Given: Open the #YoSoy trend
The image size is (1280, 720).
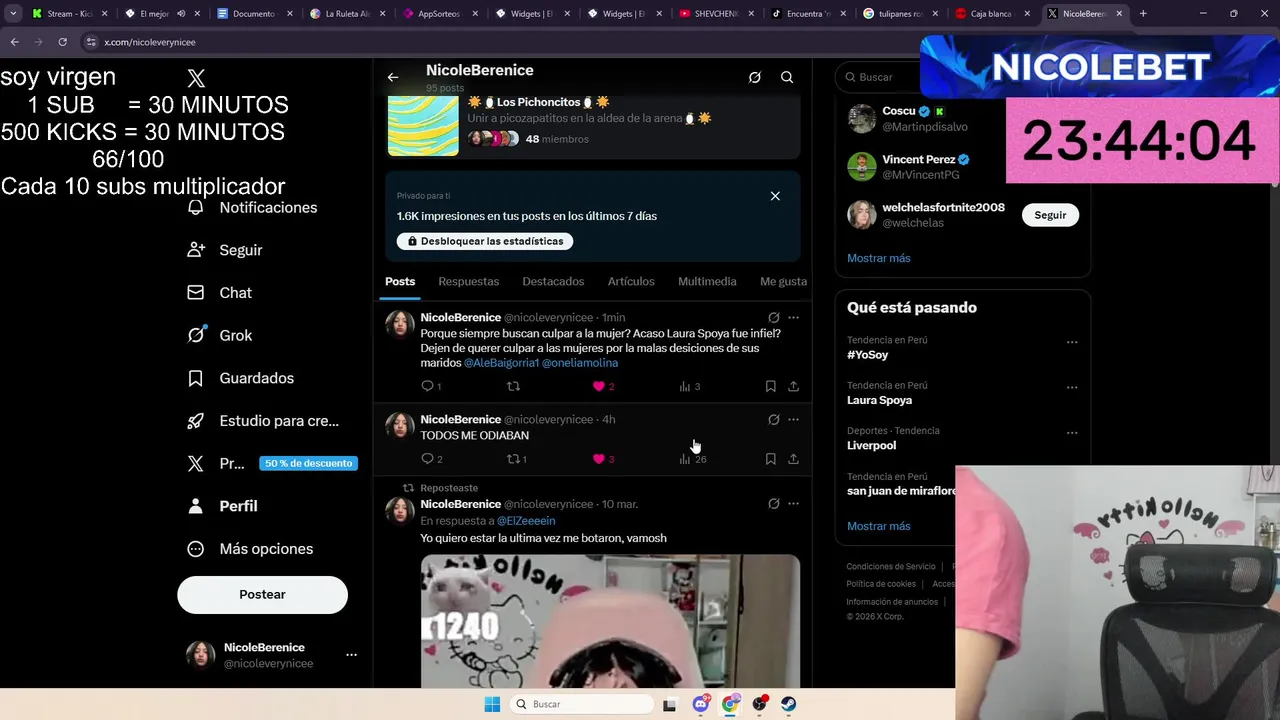Looking at the screenshot, I should (x=867, y=355).
